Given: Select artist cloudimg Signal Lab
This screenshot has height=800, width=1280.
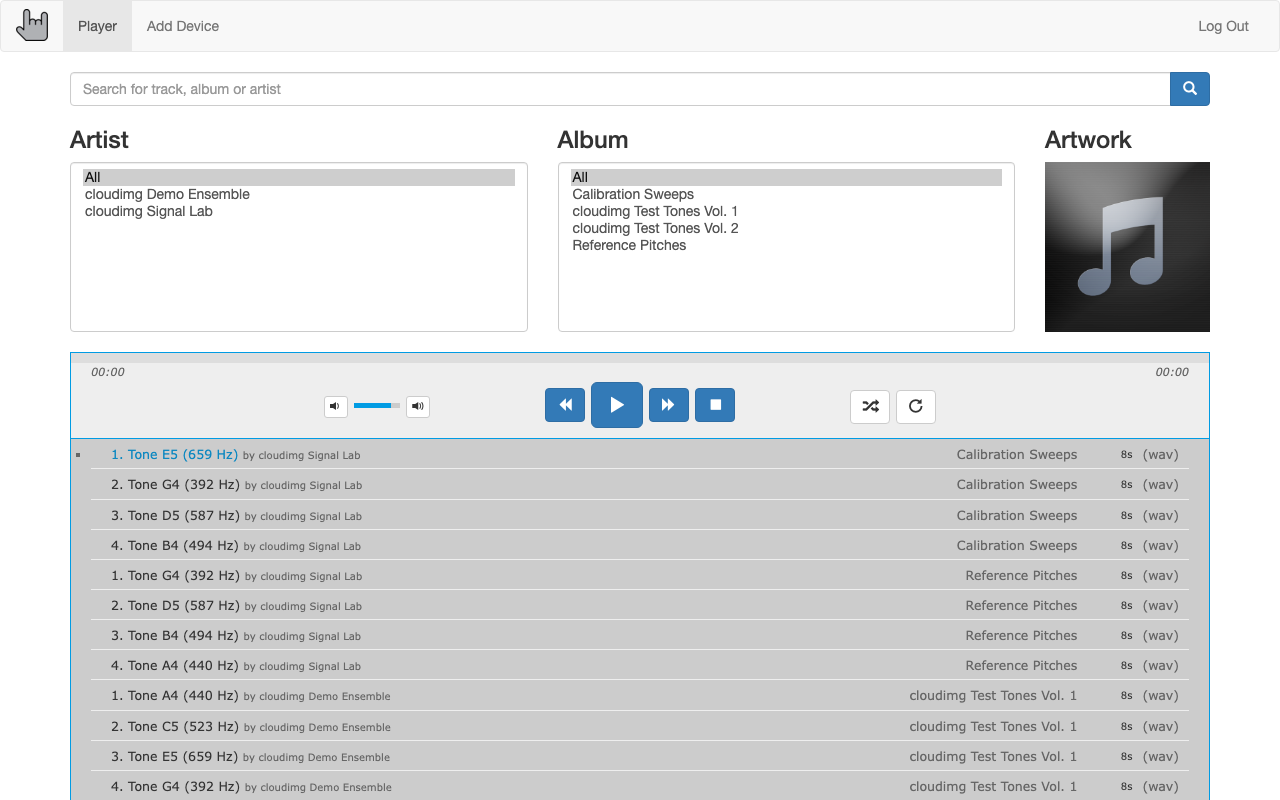Looking at the screenshot, I should (x=299, y=211).
